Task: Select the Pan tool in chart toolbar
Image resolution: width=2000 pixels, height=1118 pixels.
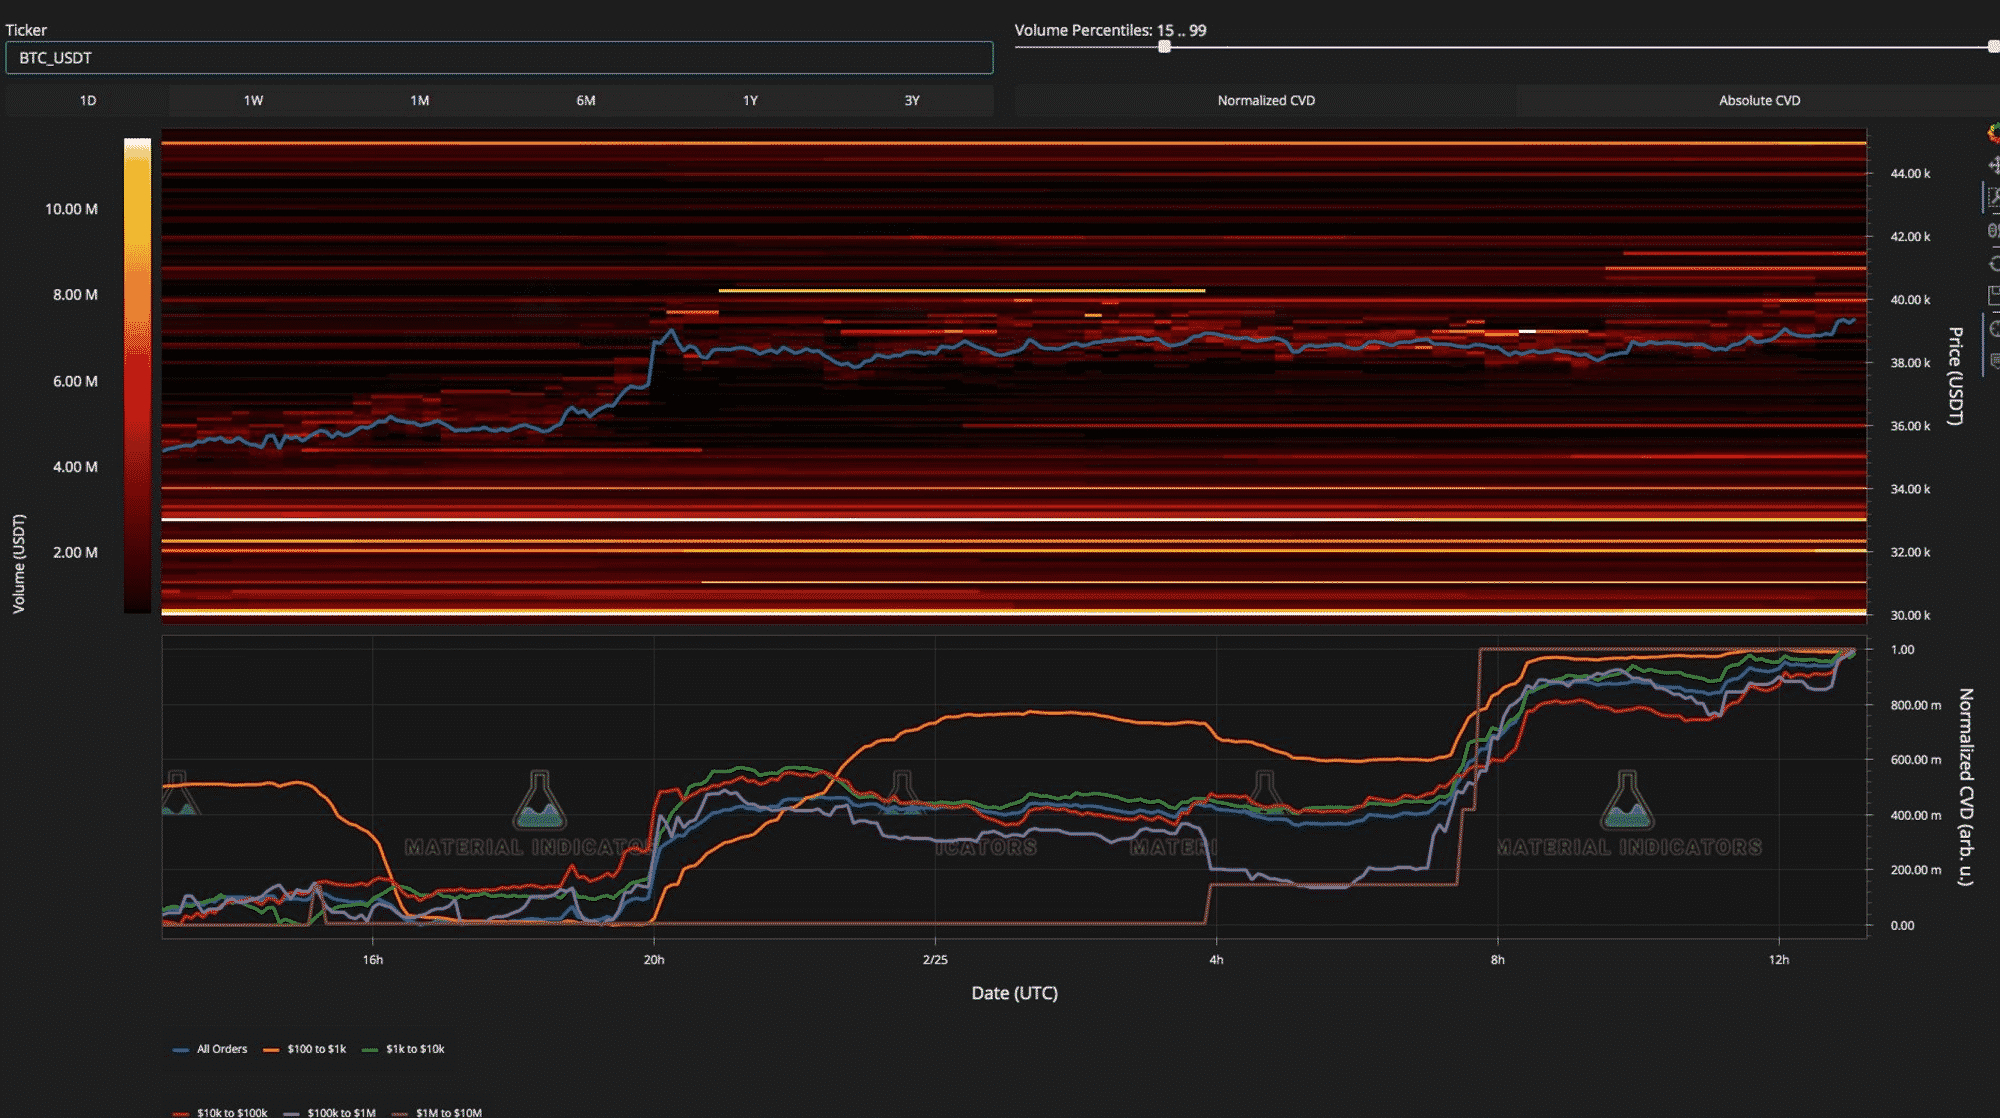Action: pos(1994,165)
